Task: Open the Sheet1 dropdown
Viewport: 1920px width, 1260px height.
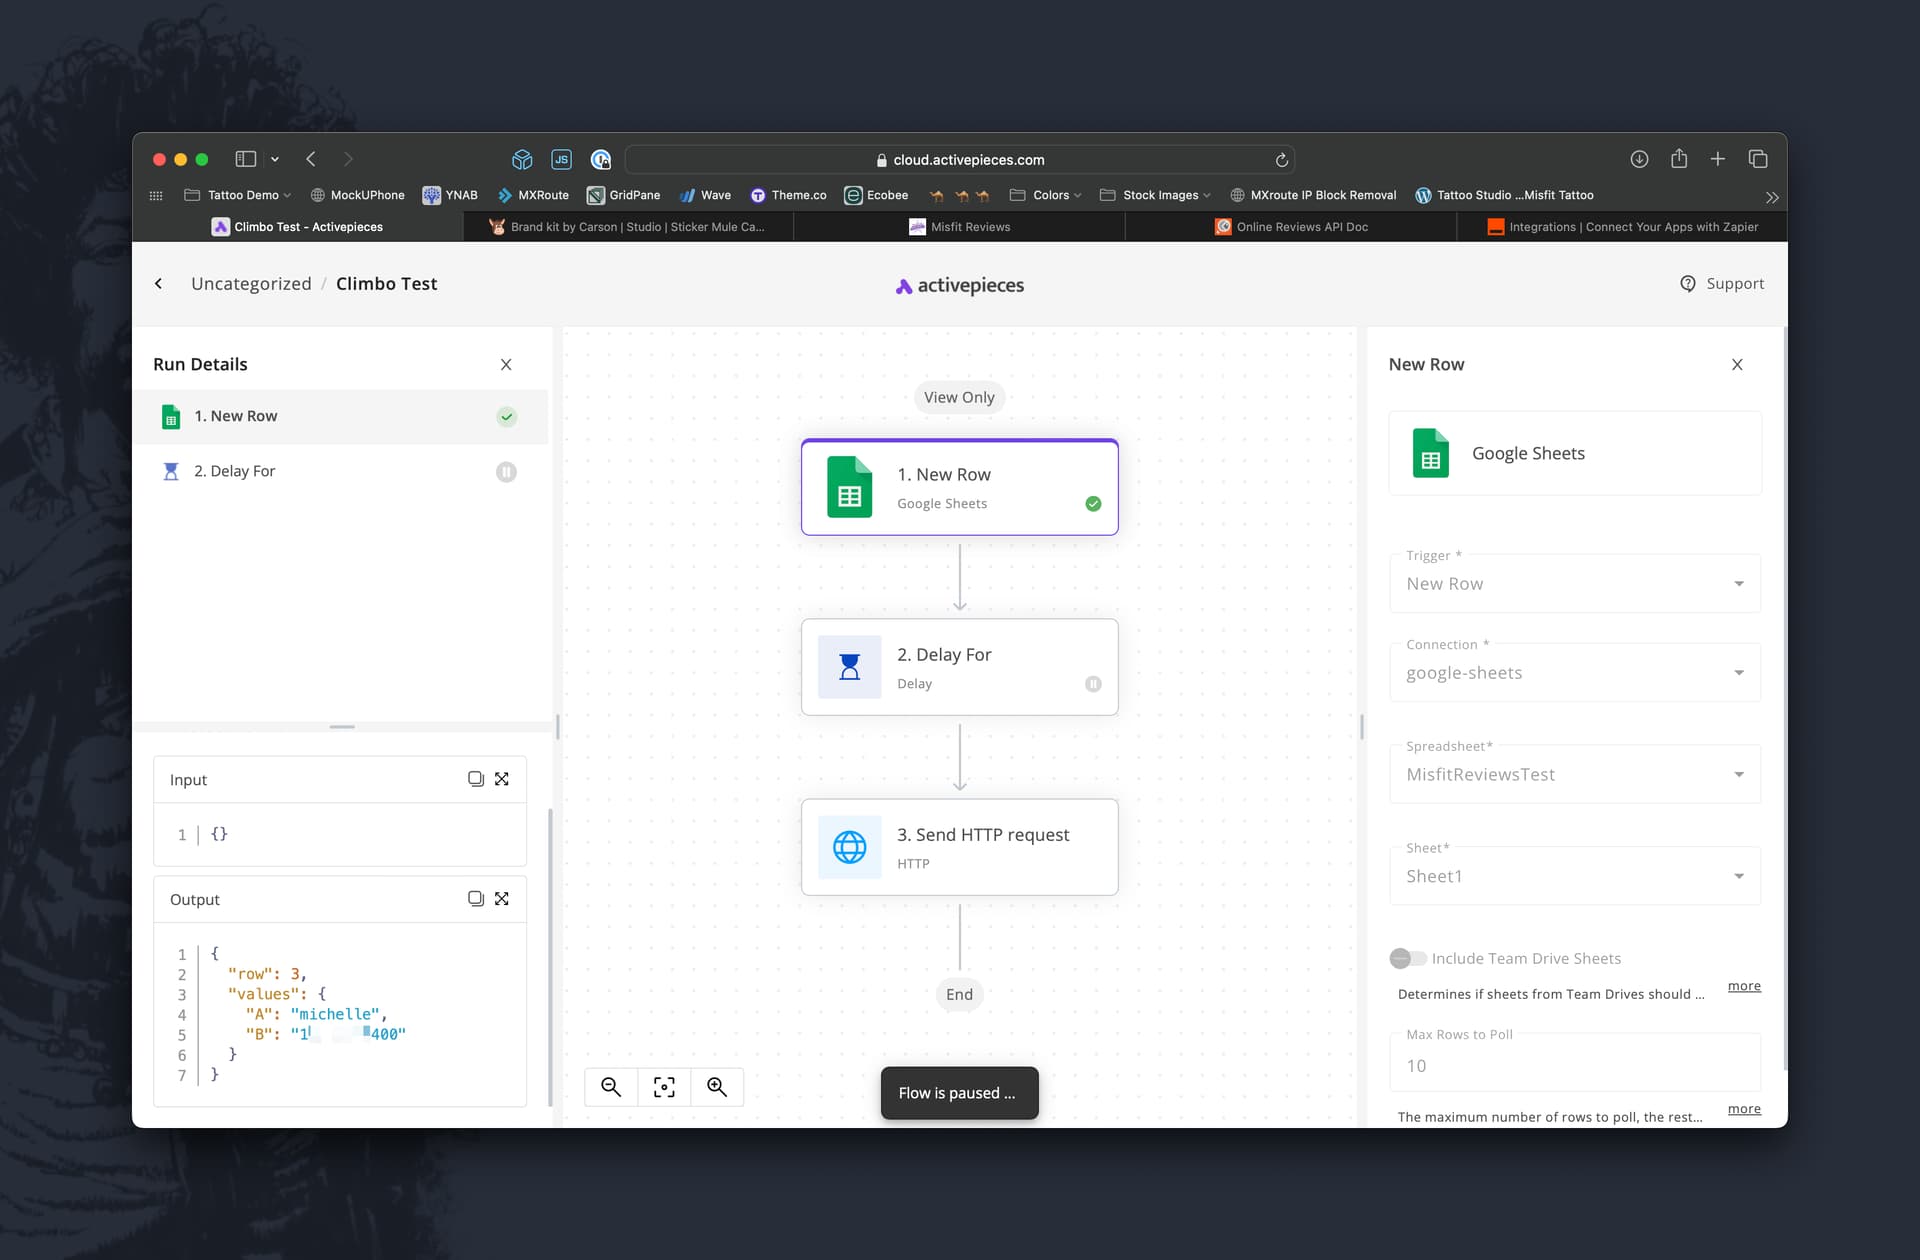Action: (x=1574, y=876)
